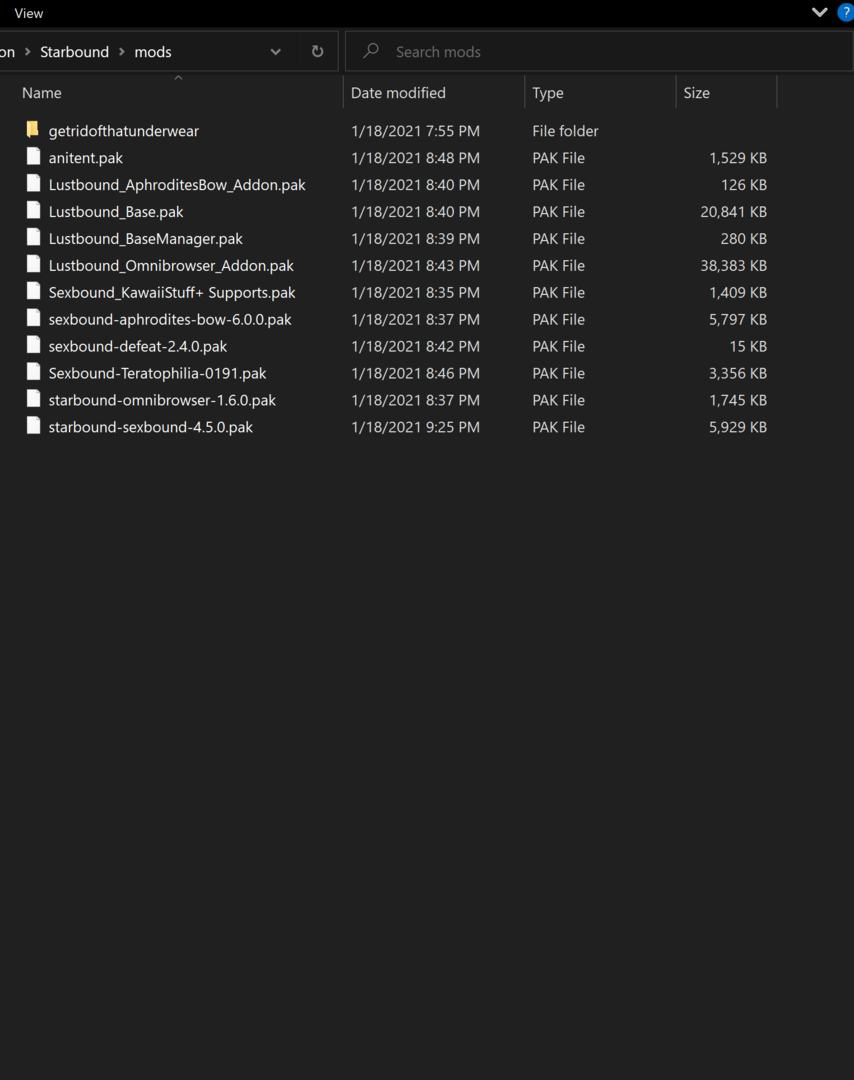Expand chevron between Starbound and mods
The width and height of the screenshot is (854, 1080).
click(x=122, y=52)
